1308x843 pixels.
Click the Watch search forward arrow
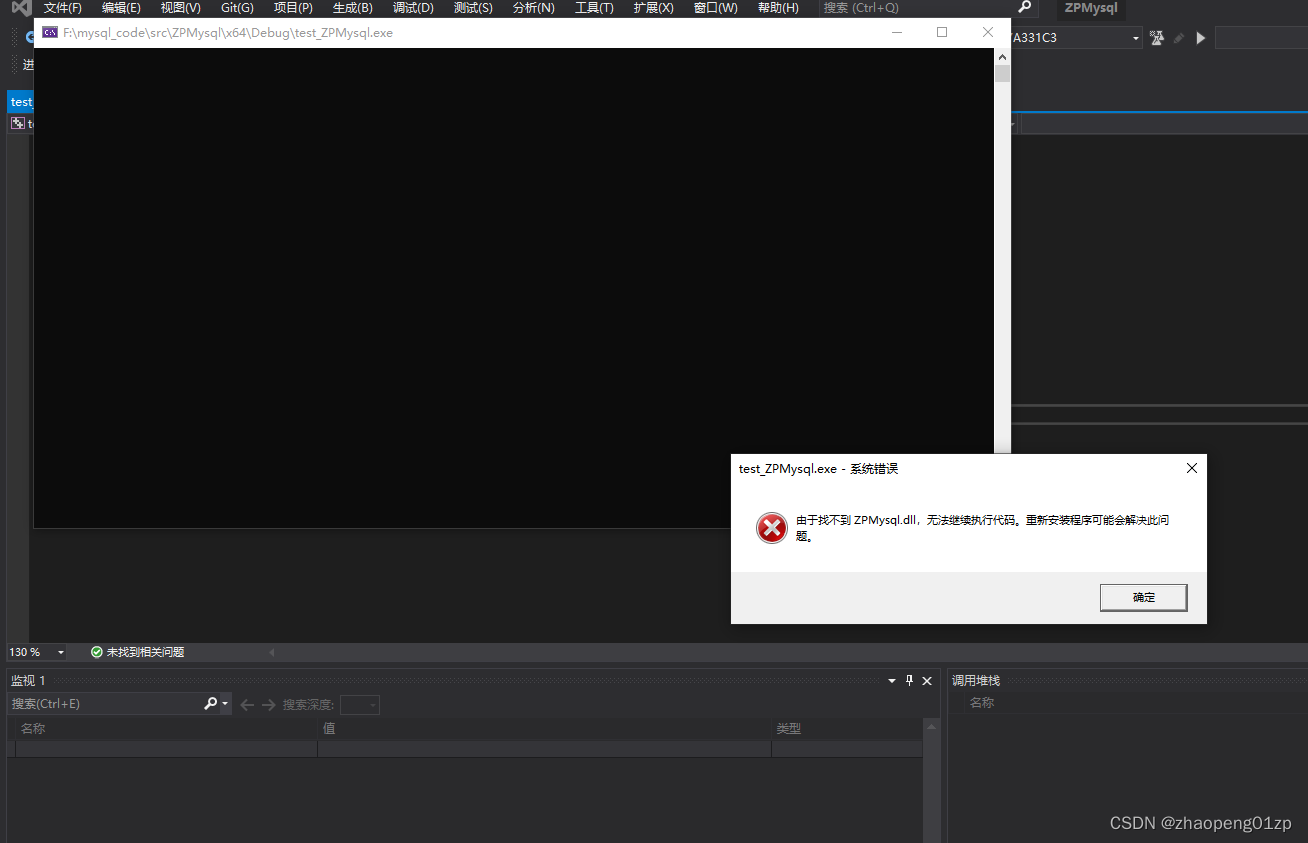268,705
